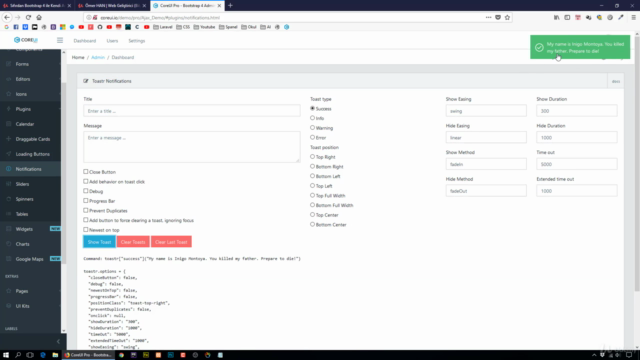640x360 pixels.
Task: Click the Charts sidebar icon
Action: (9, 244)
